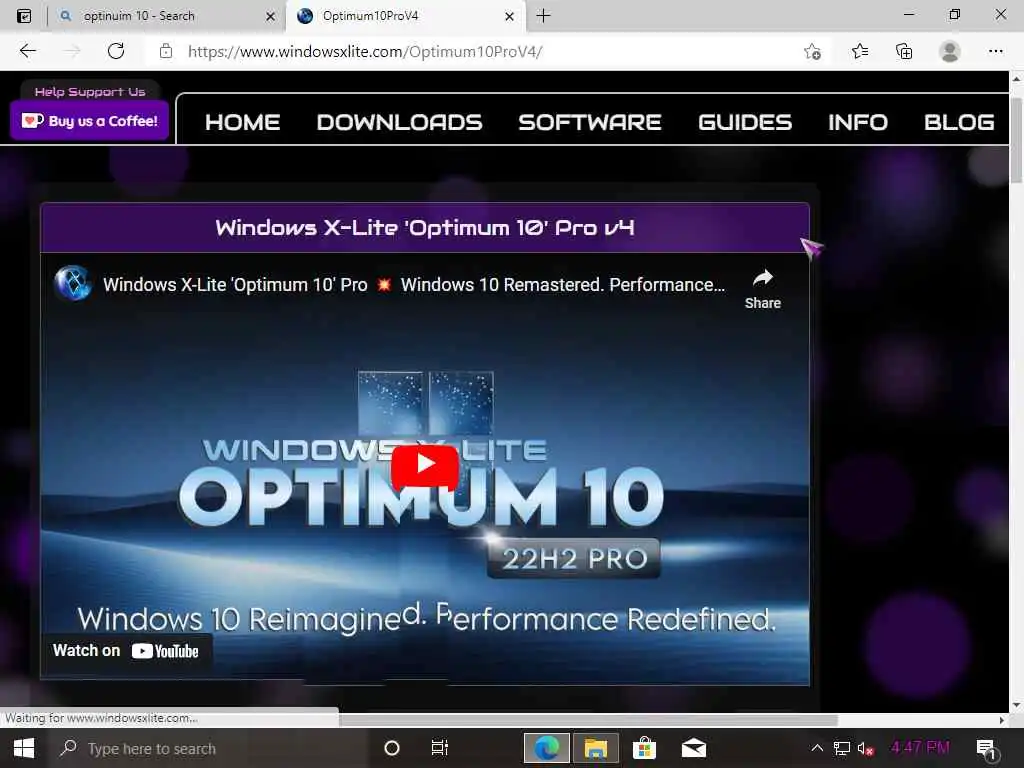1024x768 pixels.
Task: Open the SOFTWARE menu item
Action: (590, 122)
